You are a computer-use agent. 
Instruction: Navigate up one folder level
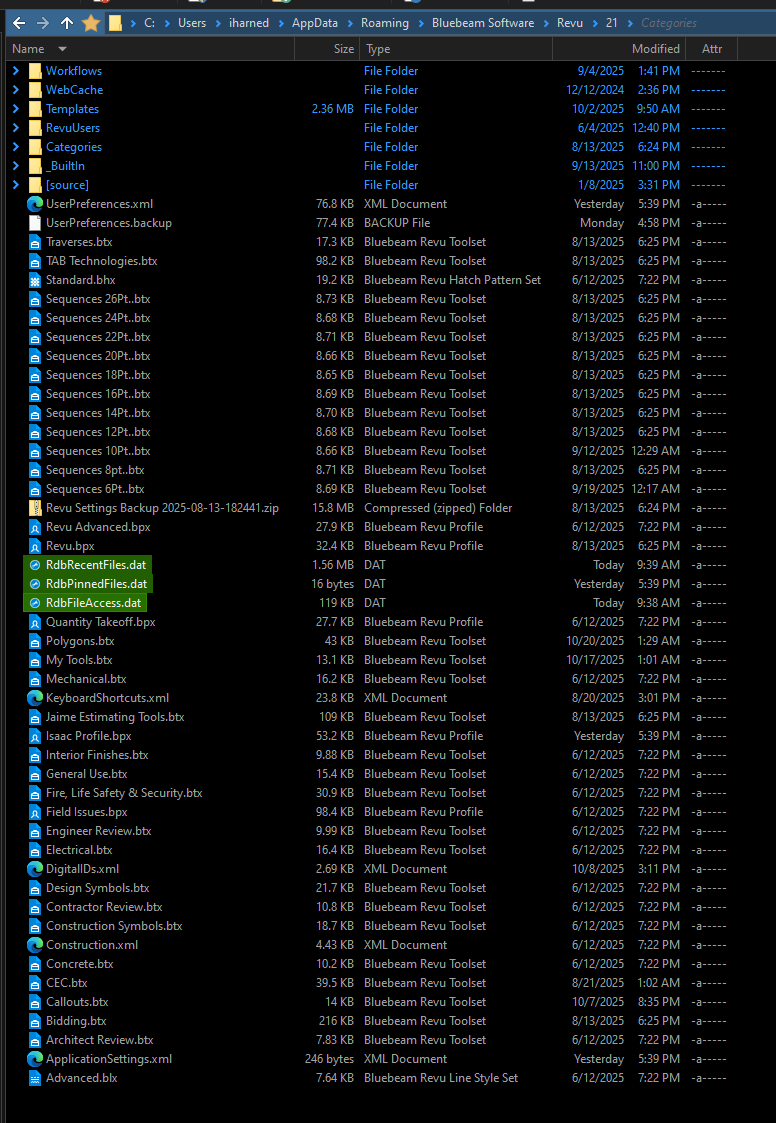click(x=67, y=23)
